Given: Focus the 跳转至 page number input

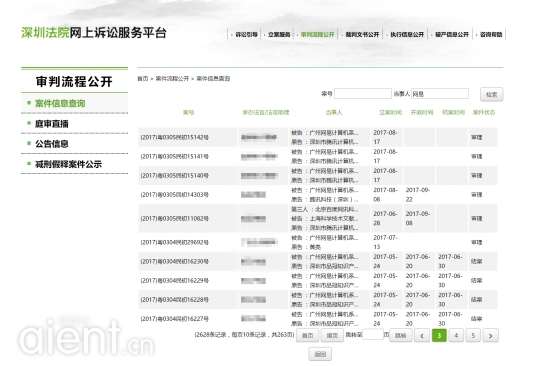Looking at the screenshot, I should pyautogui.click(x=373, y=334).
